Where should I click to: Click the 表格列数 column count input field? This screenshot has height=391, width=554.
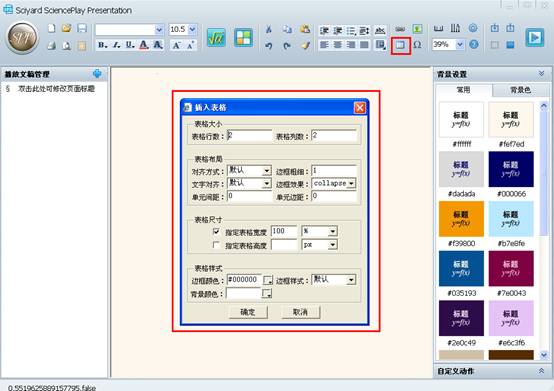[334, 136]
